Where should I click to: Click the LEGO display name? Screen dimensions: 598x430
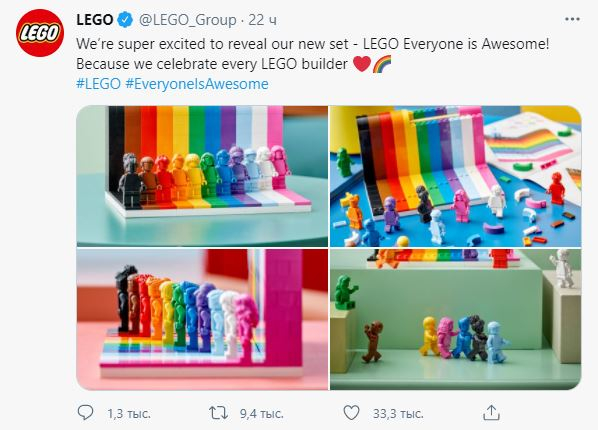[x=95, y=19]
